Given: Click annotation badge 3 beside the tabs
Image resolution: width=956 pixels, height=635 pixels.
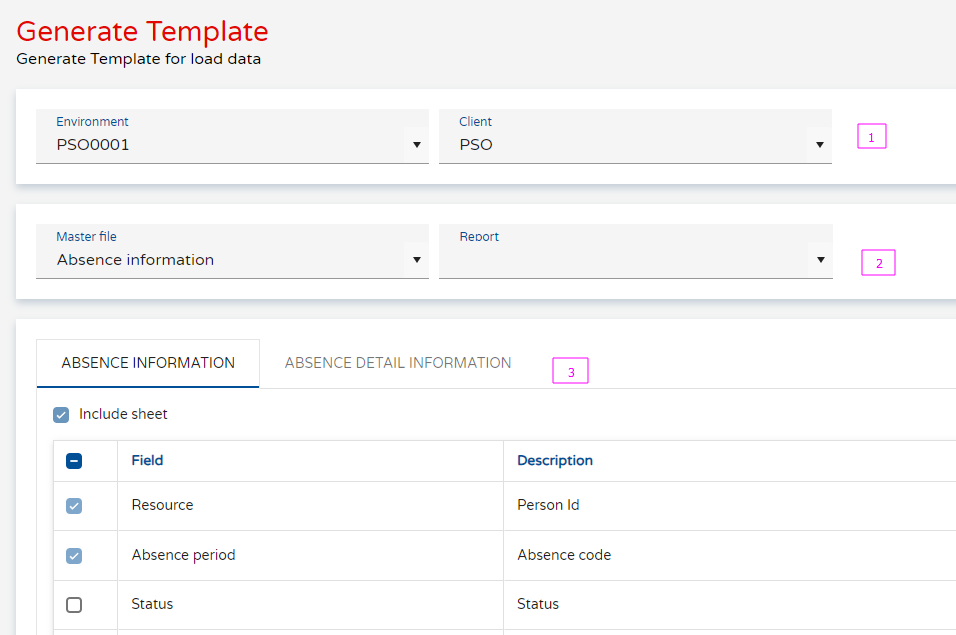Looking at the screenshot, I should pyautogui.click(x=570, y=370).
